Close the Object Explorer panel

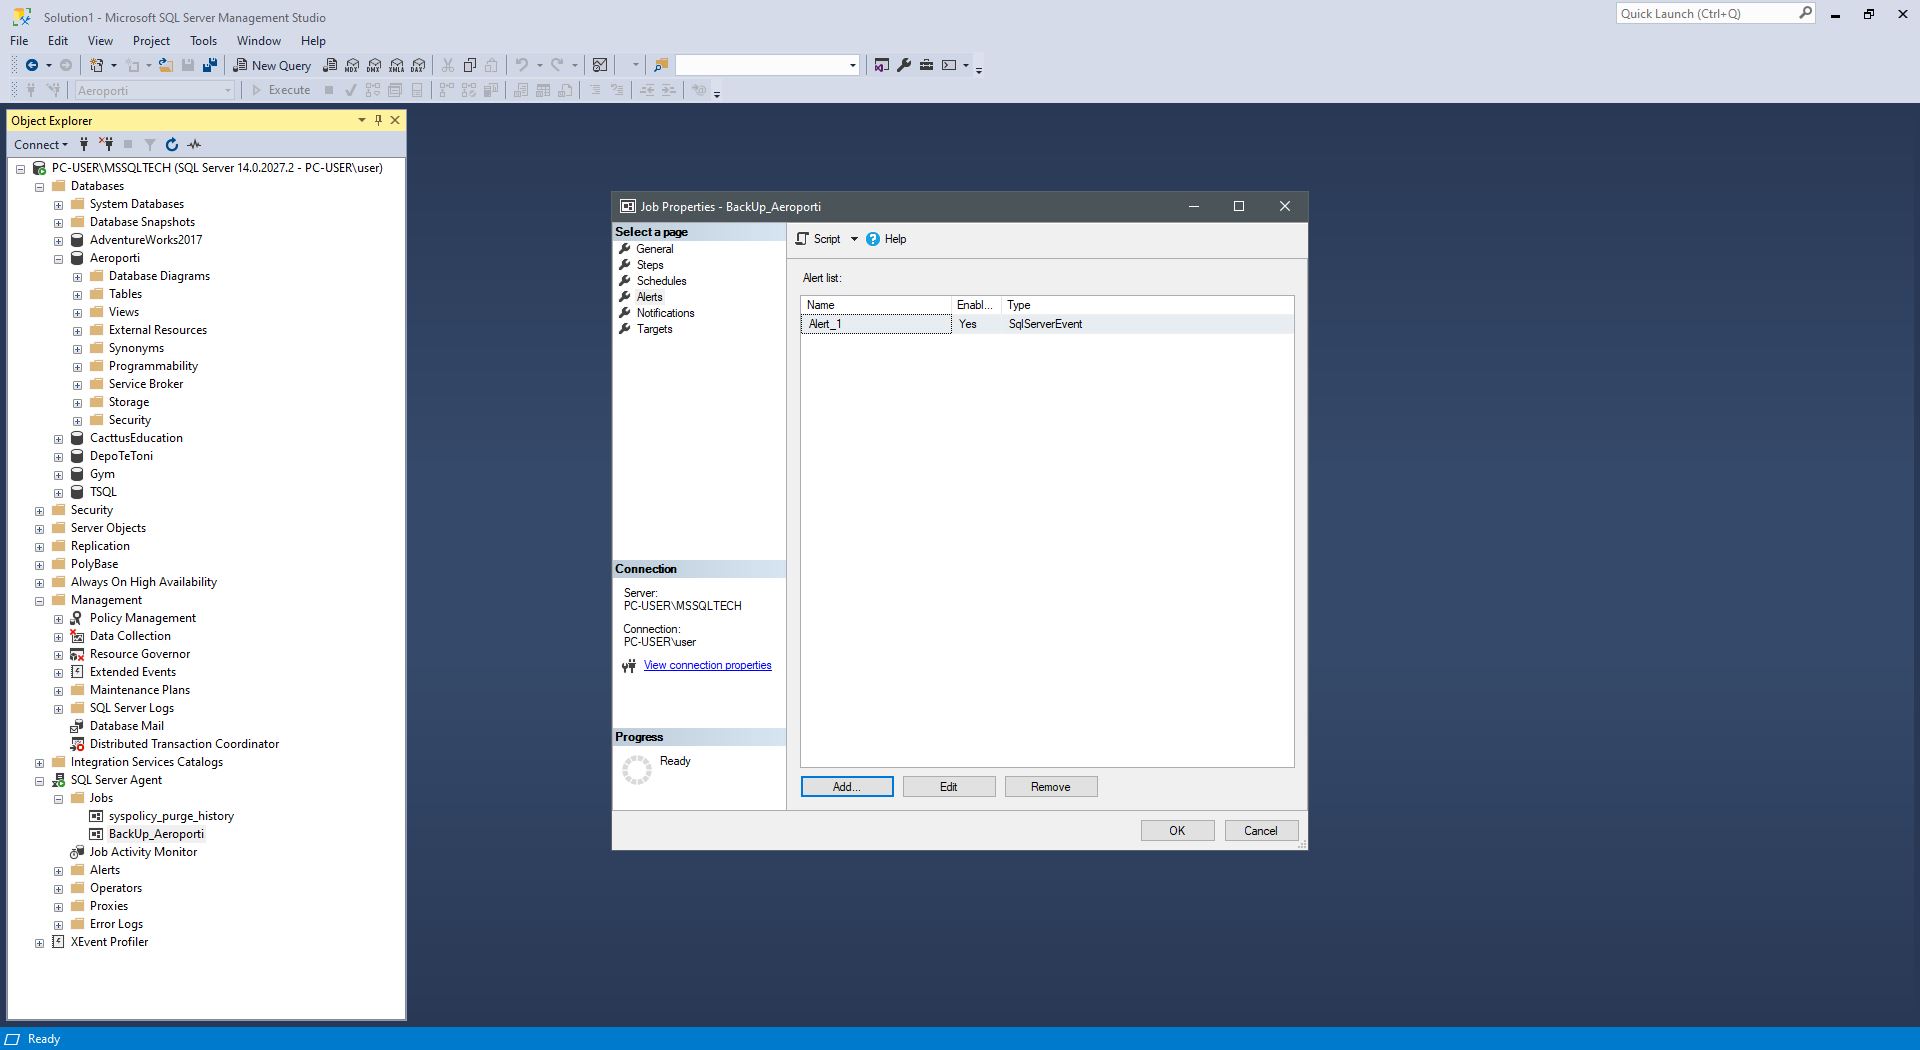pyautogui.click(x=395, y=120)
